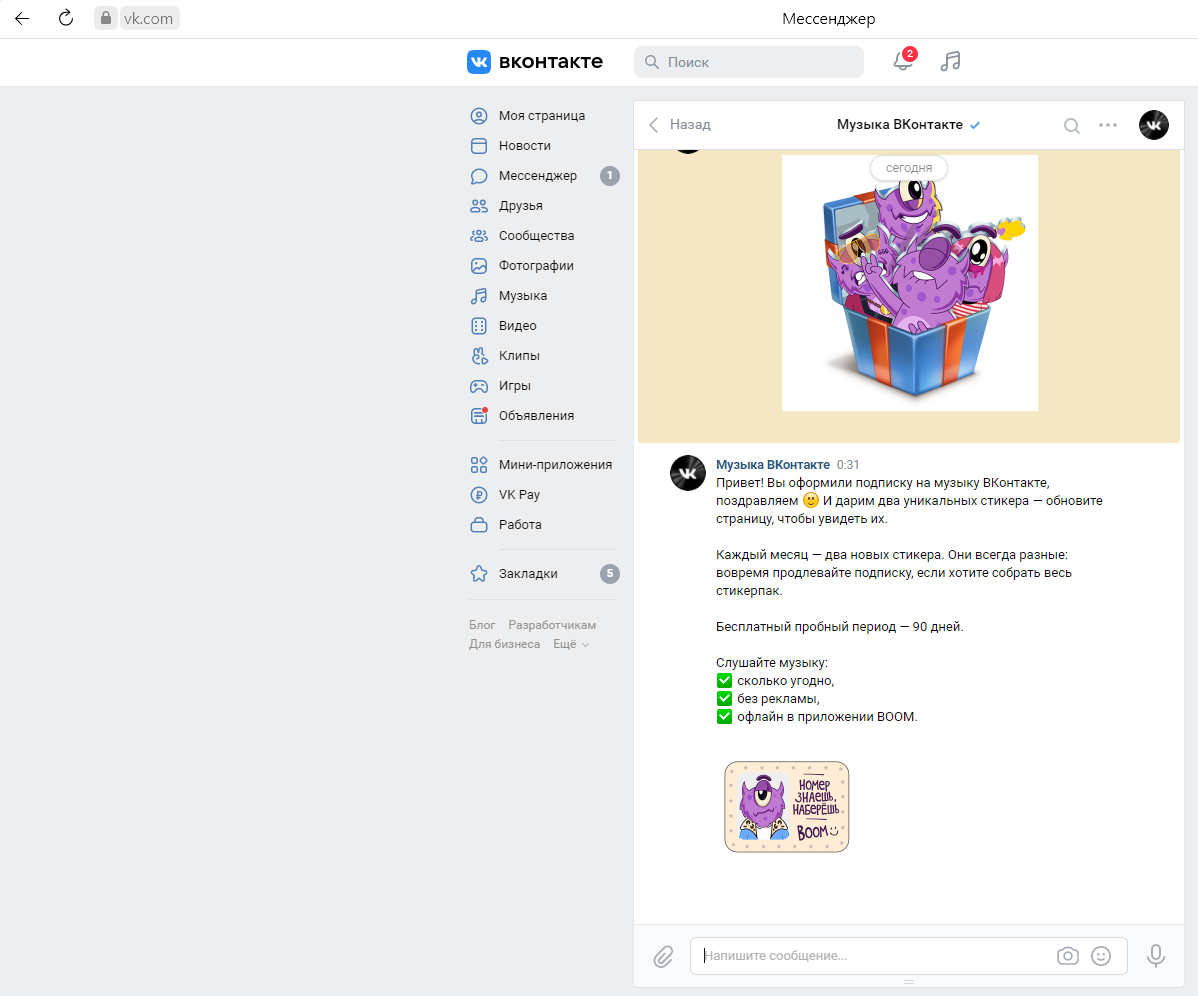Screen dimensions: 1198x996
Task: Focus the Напишите сообщение input field
Action: click(x=871, y=956)
